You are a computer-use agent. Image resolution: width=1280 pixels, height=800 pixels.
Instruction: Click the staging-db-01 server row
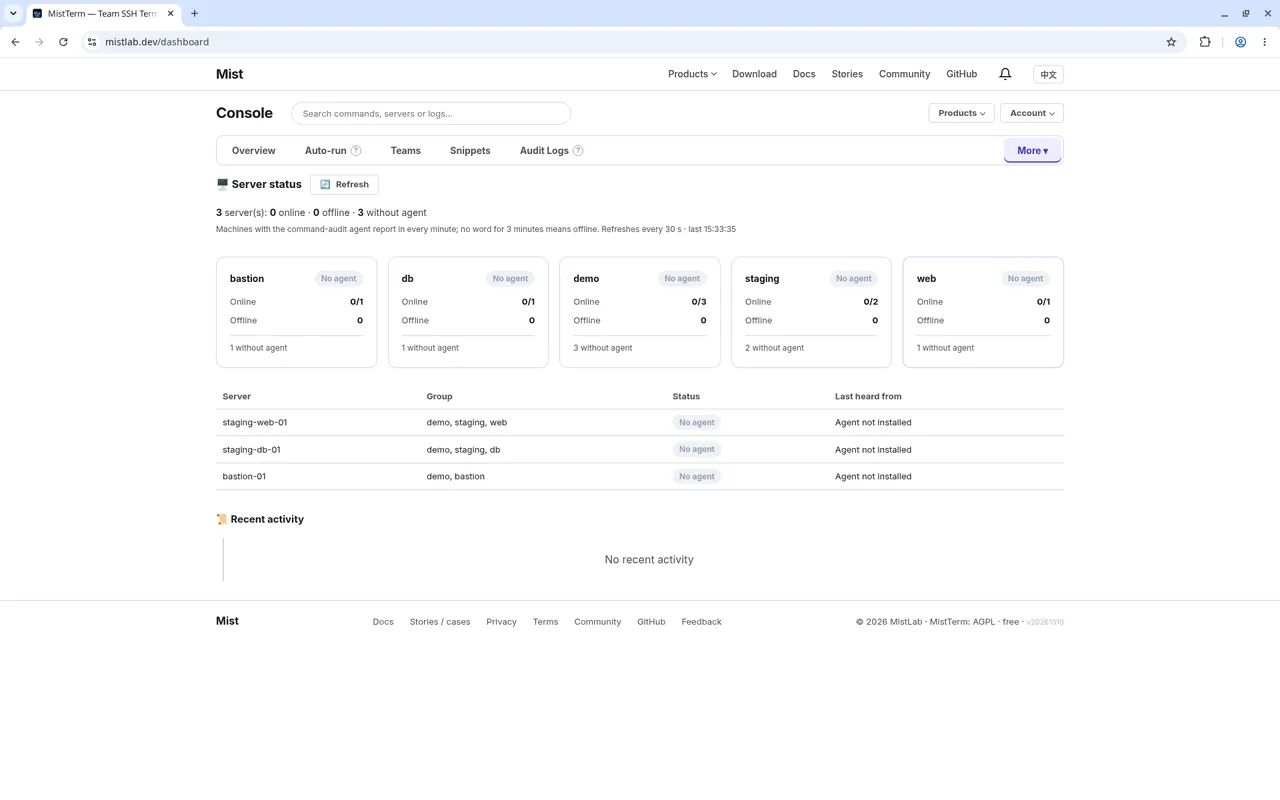(x=640, y=449)
